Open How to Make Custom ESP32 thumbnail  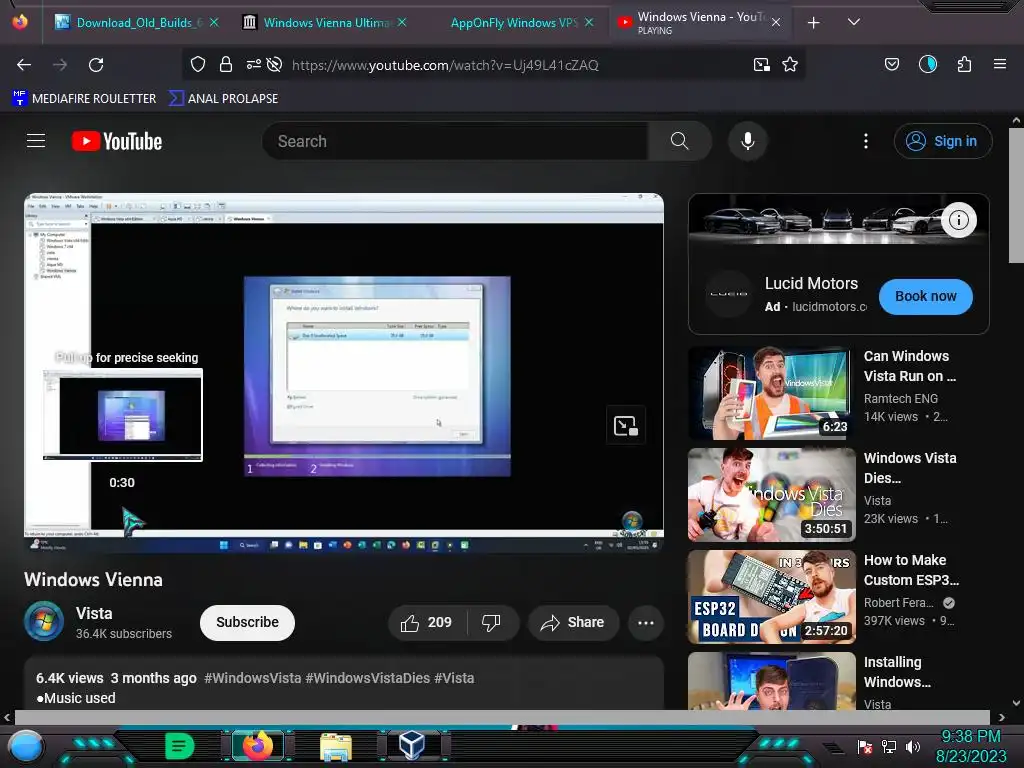point(771,597)
